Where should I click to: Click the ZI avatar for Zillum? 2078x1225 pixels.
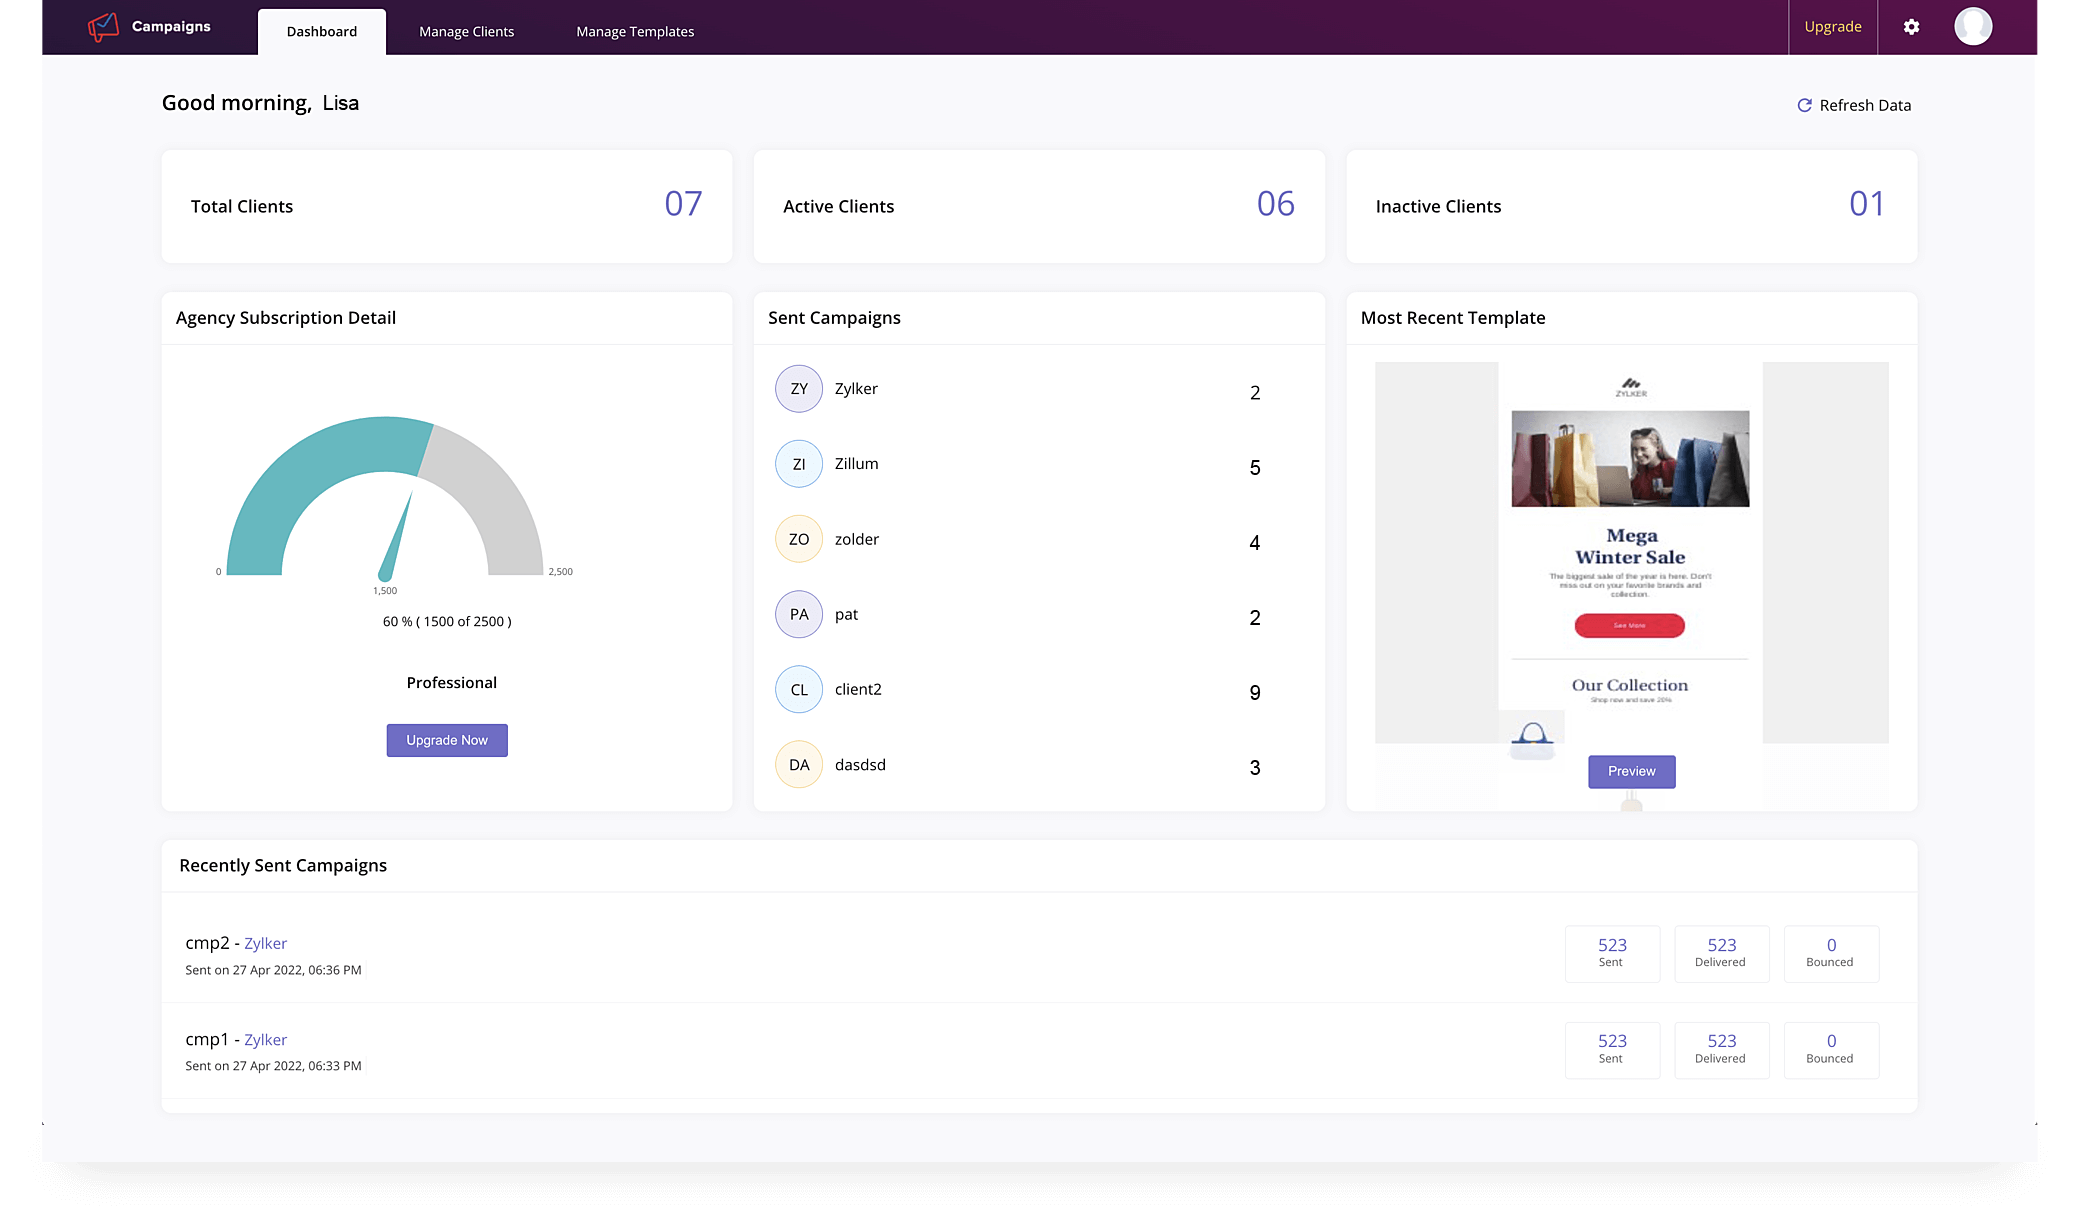point(798,464)
